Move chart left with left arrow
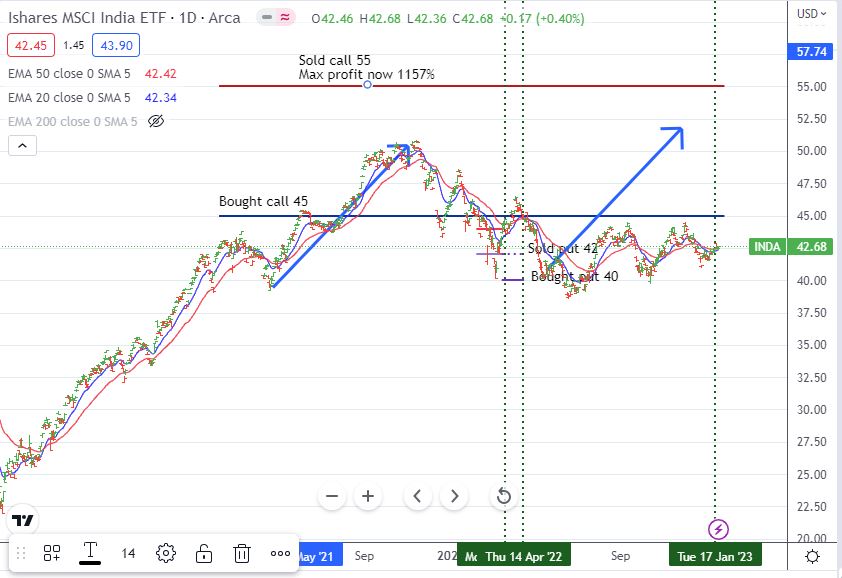Image resolution: width=842 pixels, height=578 pixels. pyautogui.click(x=417, y=496)
